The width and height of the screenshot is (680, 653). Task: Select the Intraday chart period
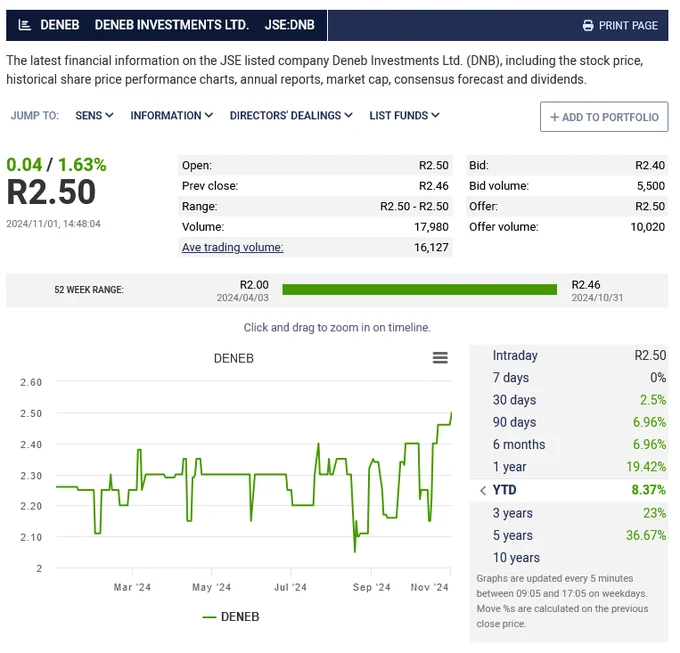pos(515,356)
